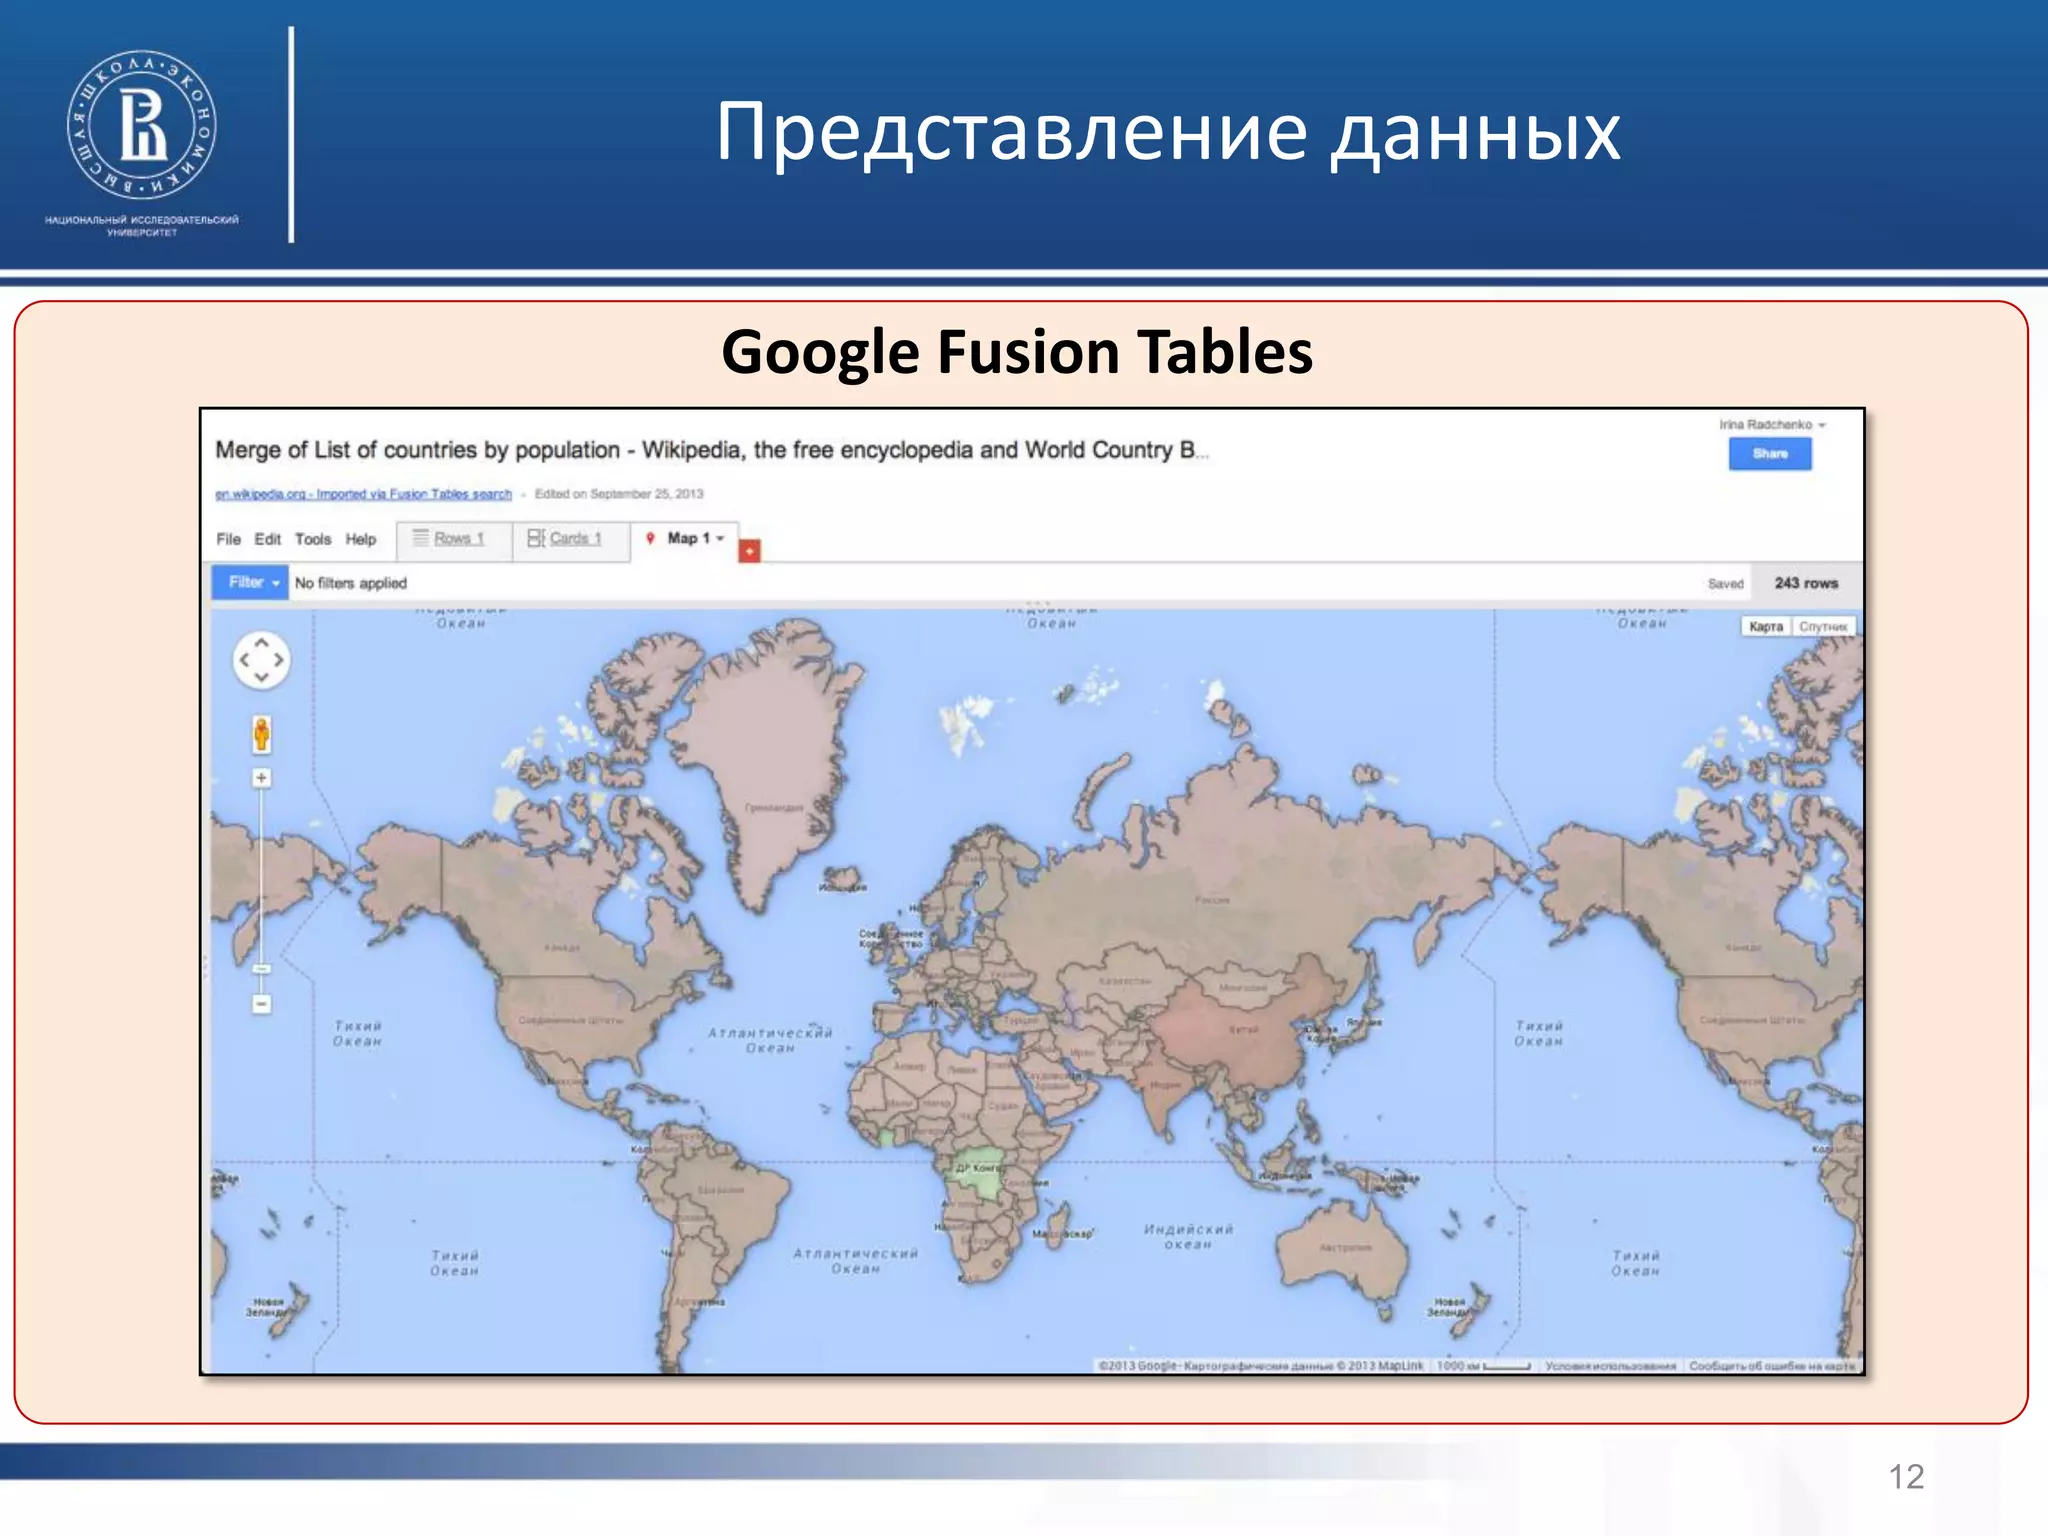Screen dimensions: 2048x1536
Task: Switch map to Карта view
Action: pos(1766,627)
